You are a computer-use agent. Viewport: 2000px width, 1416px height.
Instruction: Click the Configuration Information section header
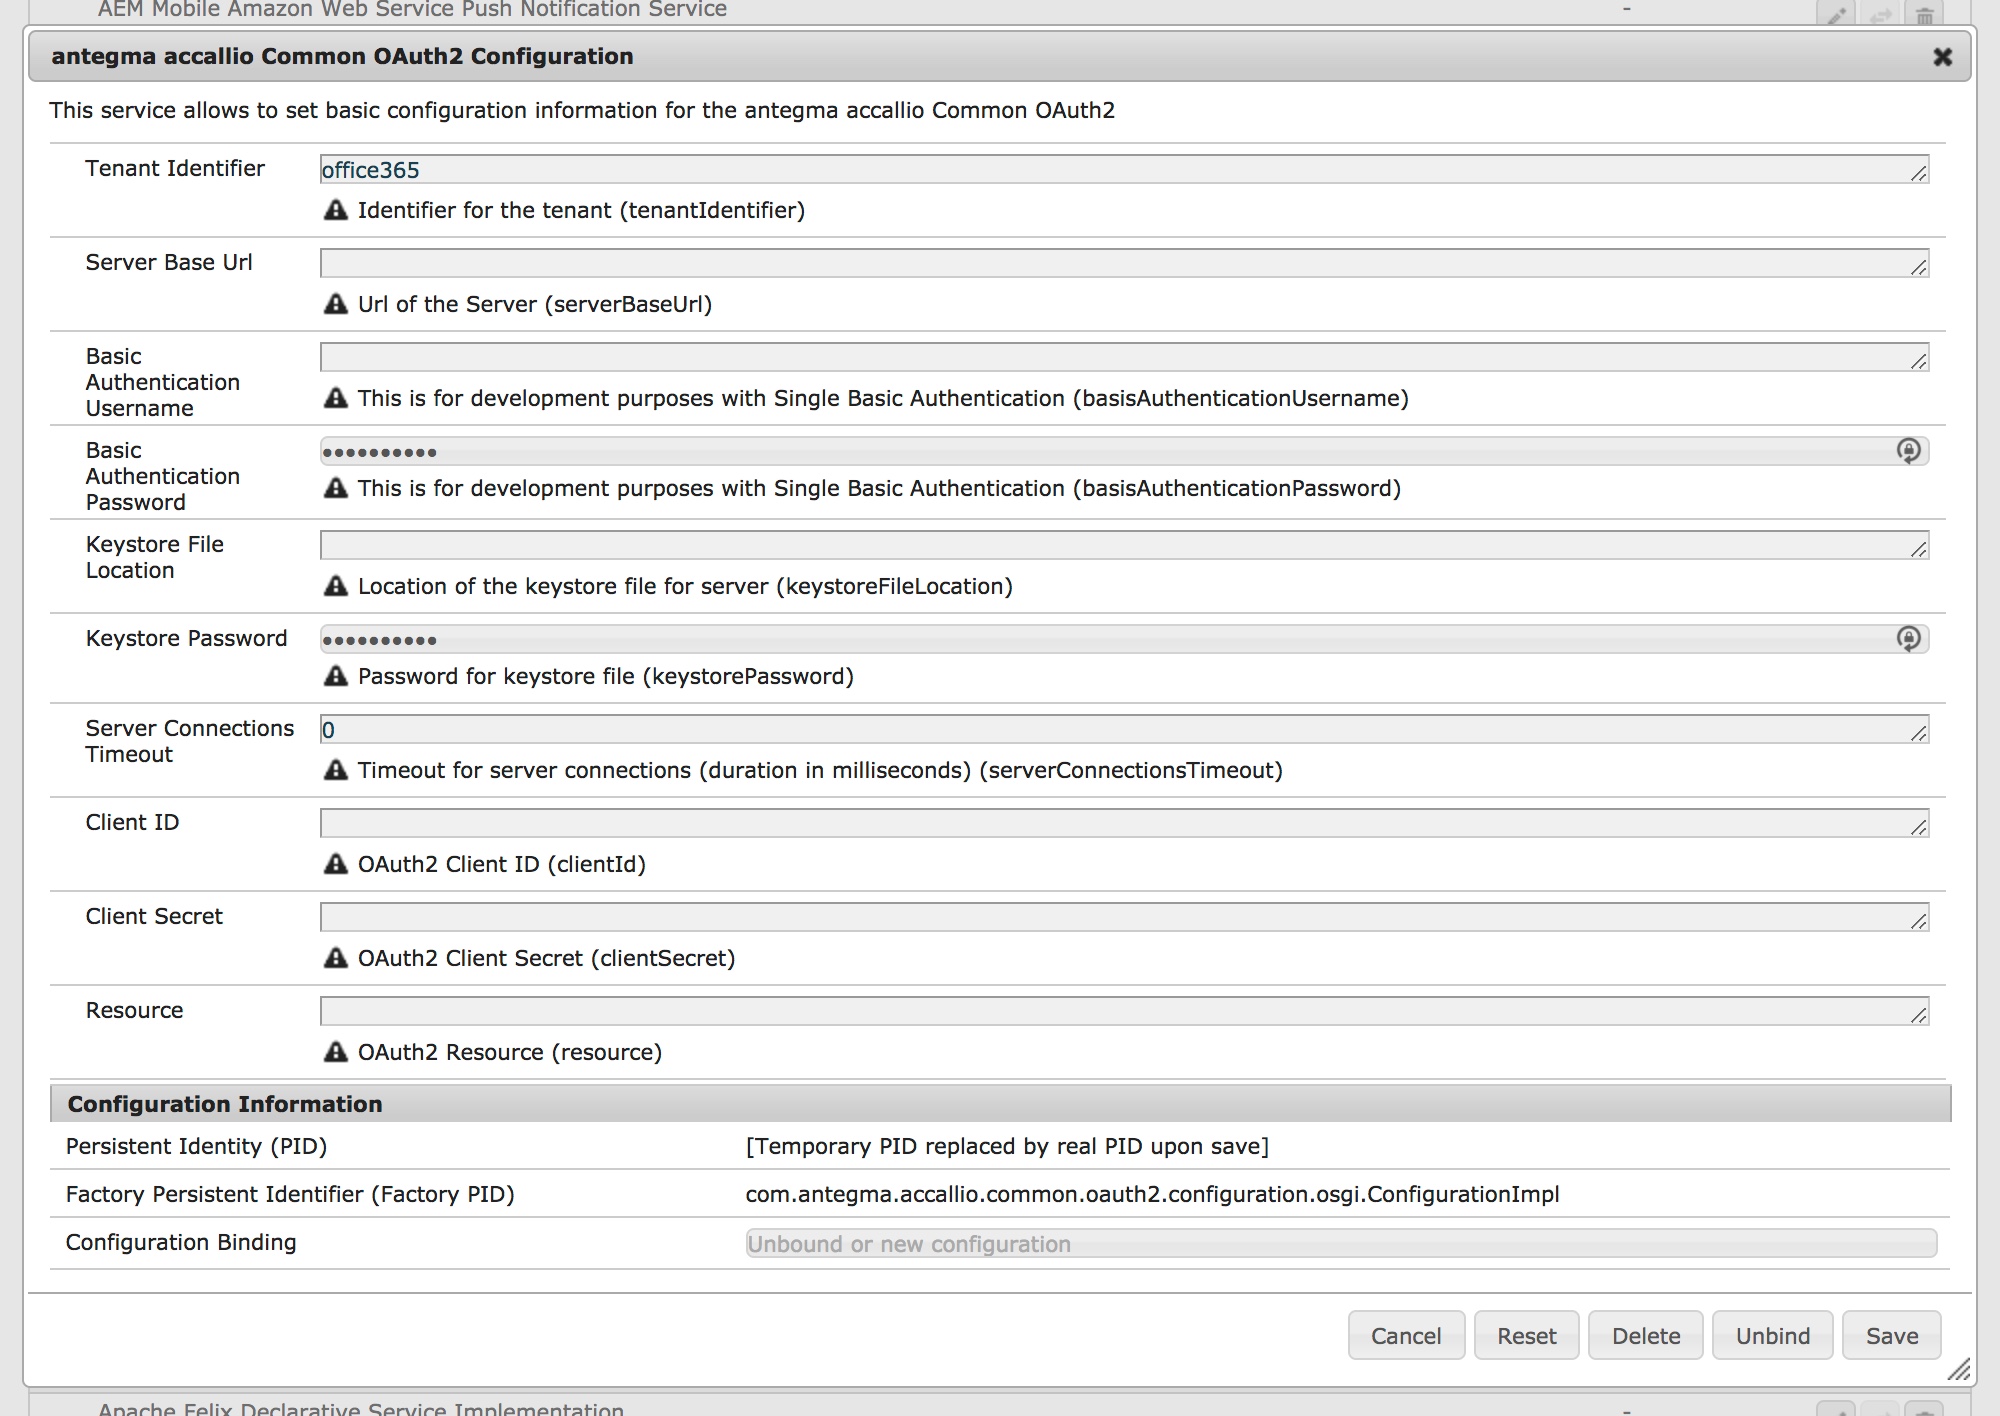click(x=1000, y=1104)
